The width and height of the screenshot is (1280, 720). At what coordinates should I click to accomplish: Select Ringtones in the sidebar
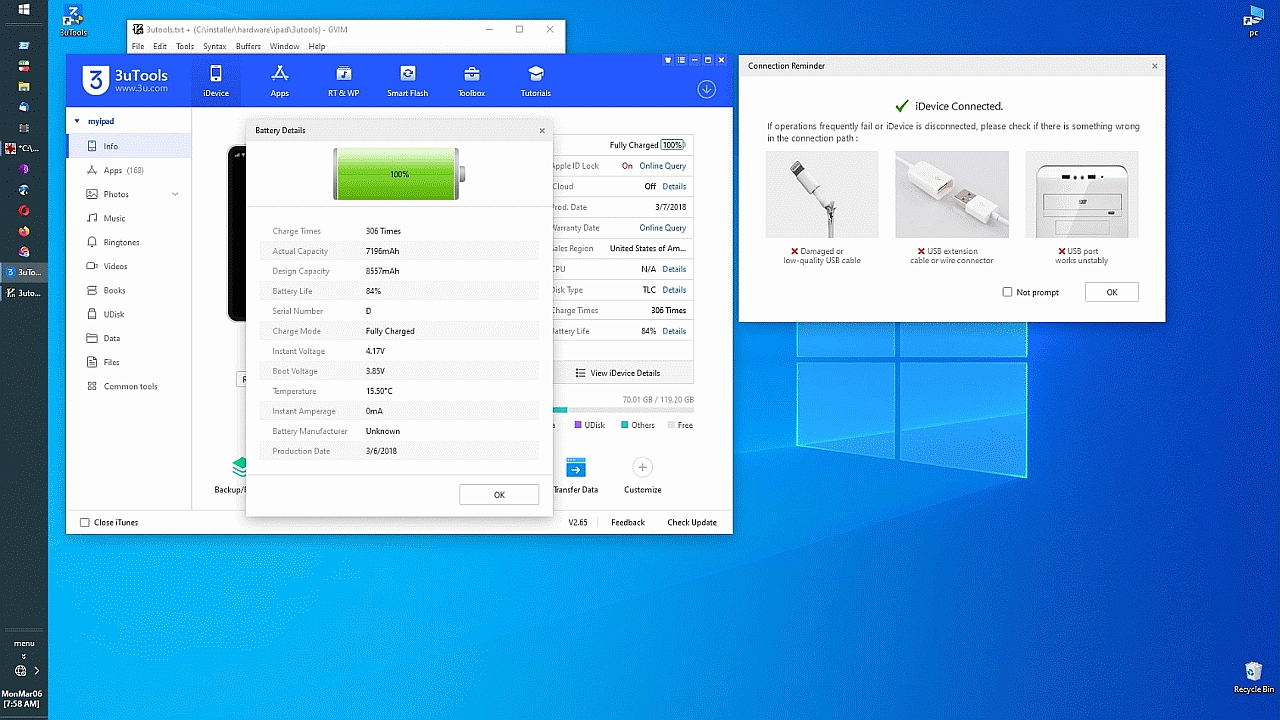[128, 242]
